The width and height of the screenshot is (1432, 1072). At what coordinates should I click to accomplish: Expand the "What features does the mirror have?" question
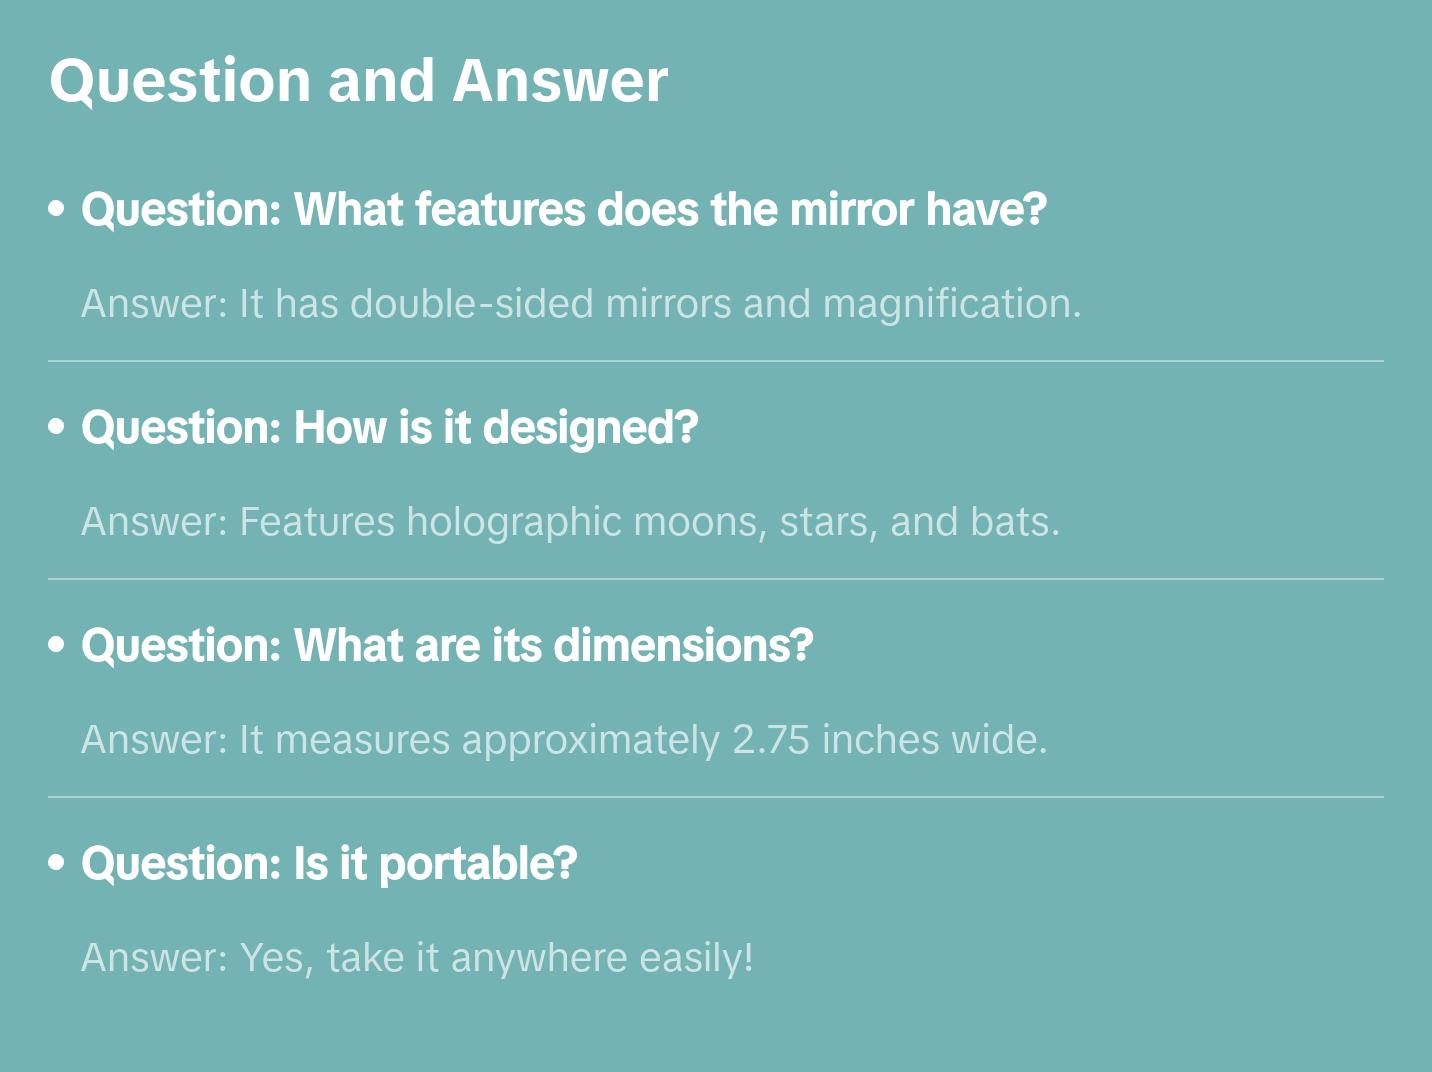click(563, 210)
